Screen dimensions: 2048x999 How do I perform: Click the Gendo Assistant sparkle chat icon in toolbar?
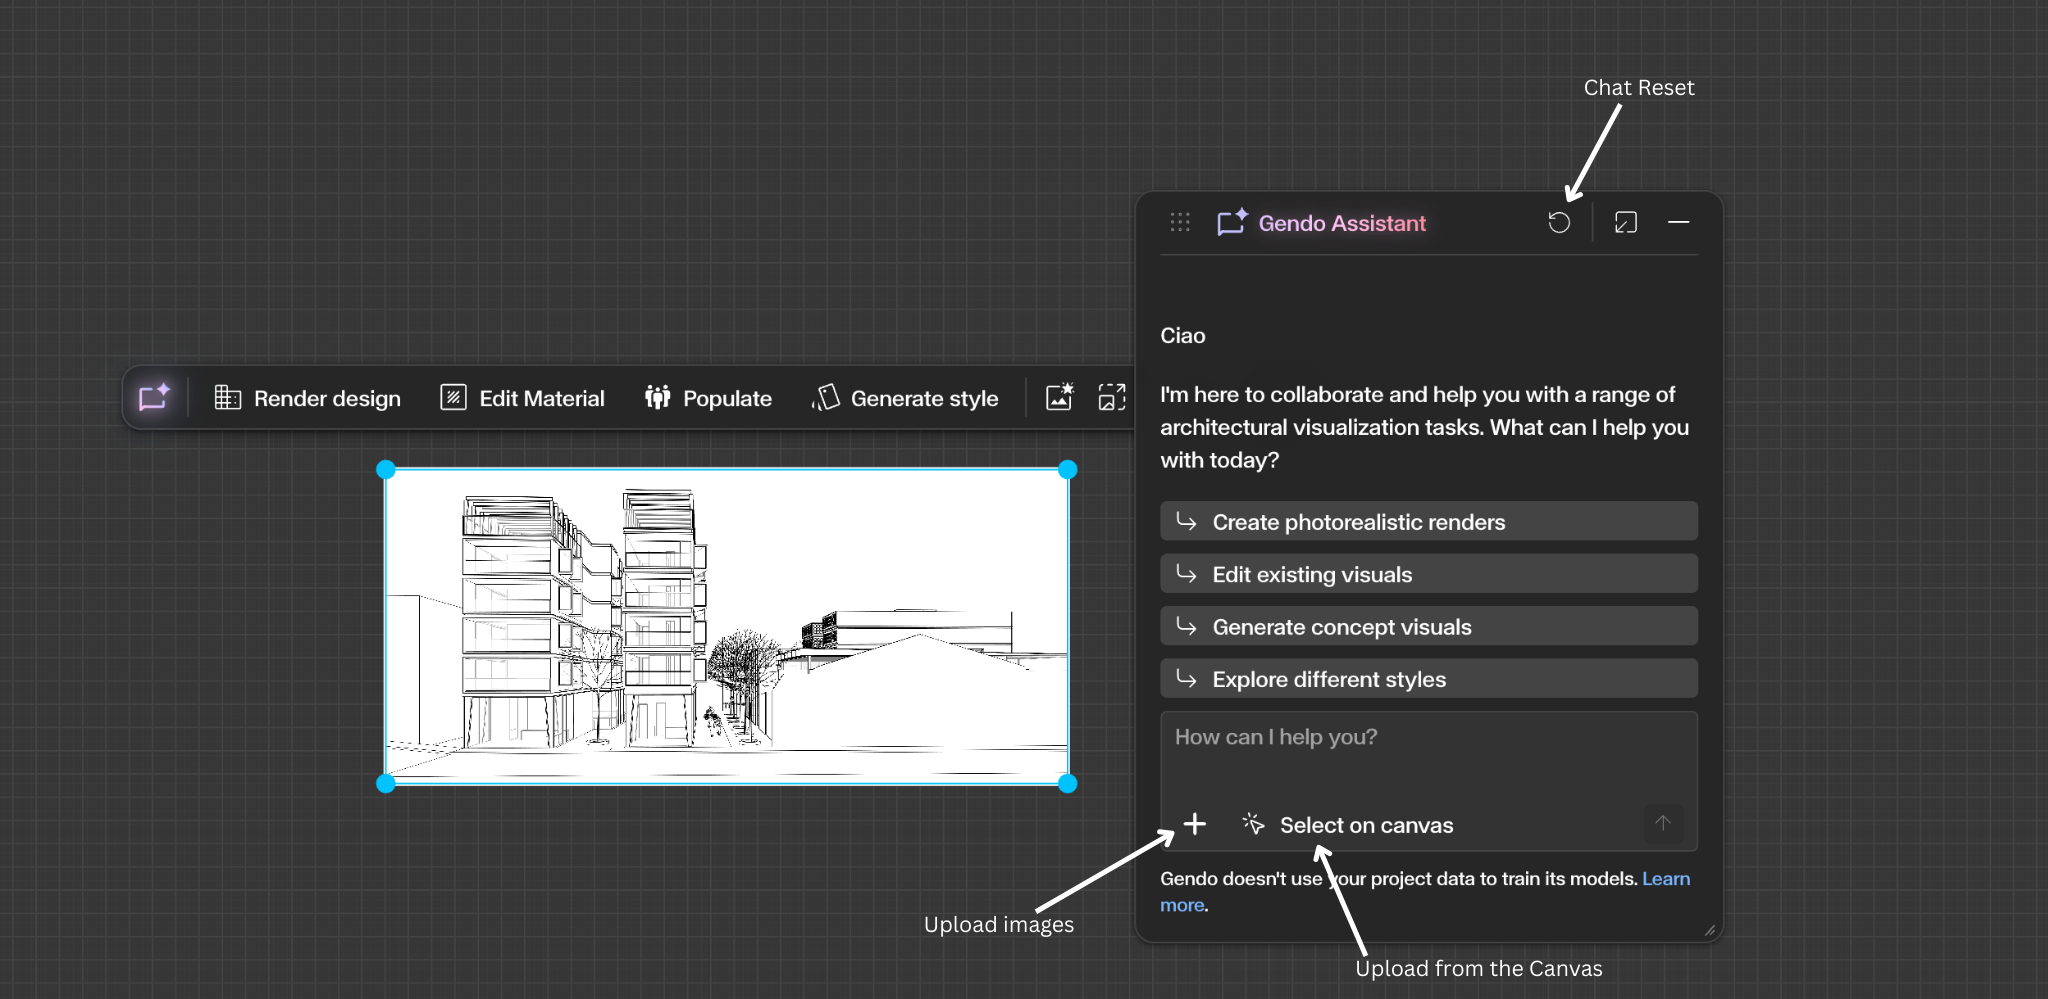click(154, 398)
